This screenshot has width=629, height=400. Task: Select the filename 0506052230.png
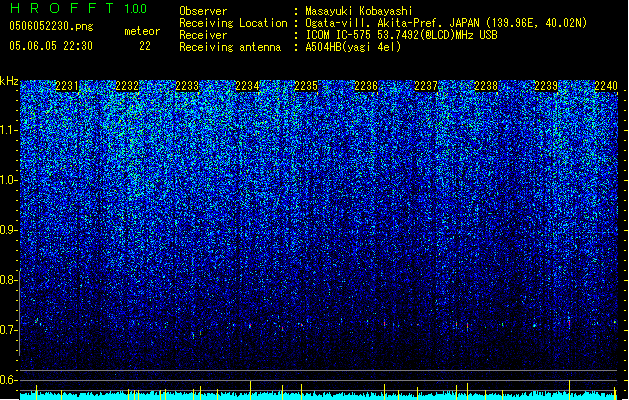pos(51,26)
